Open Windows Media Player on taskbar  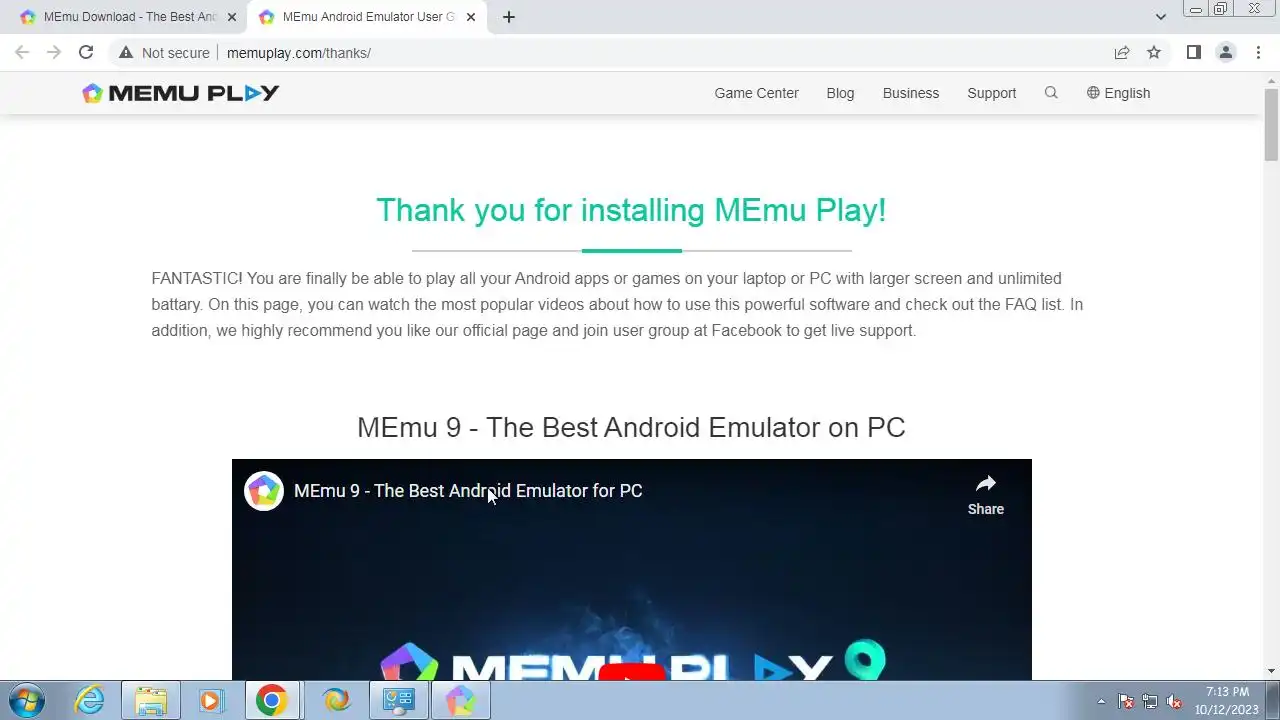[x=211, y=701]
